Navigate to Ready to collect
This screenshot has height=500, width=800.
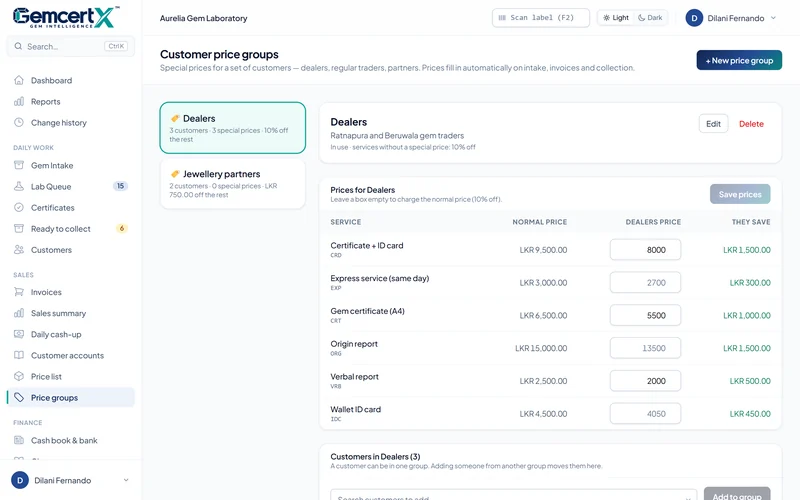coord(70,229)
